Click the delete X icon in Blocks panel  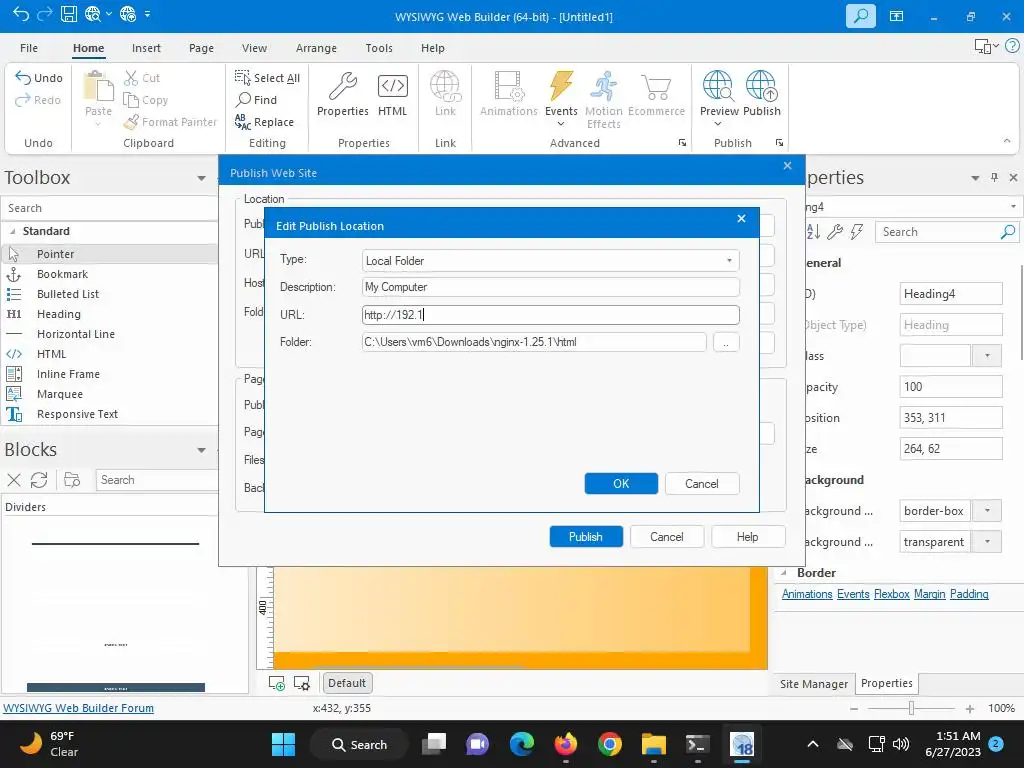[14, 480]
